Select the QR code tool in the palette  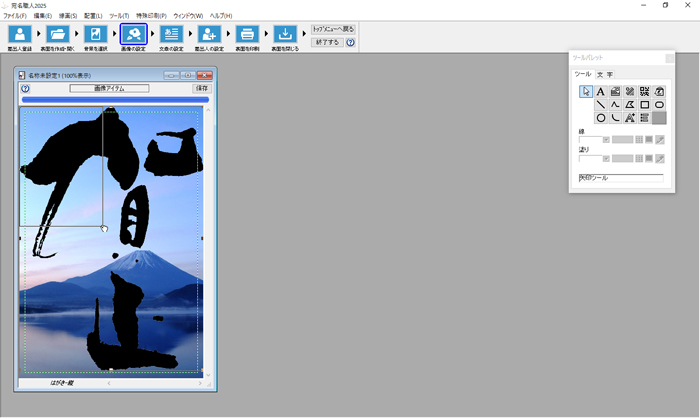click(x=645, y=92)
